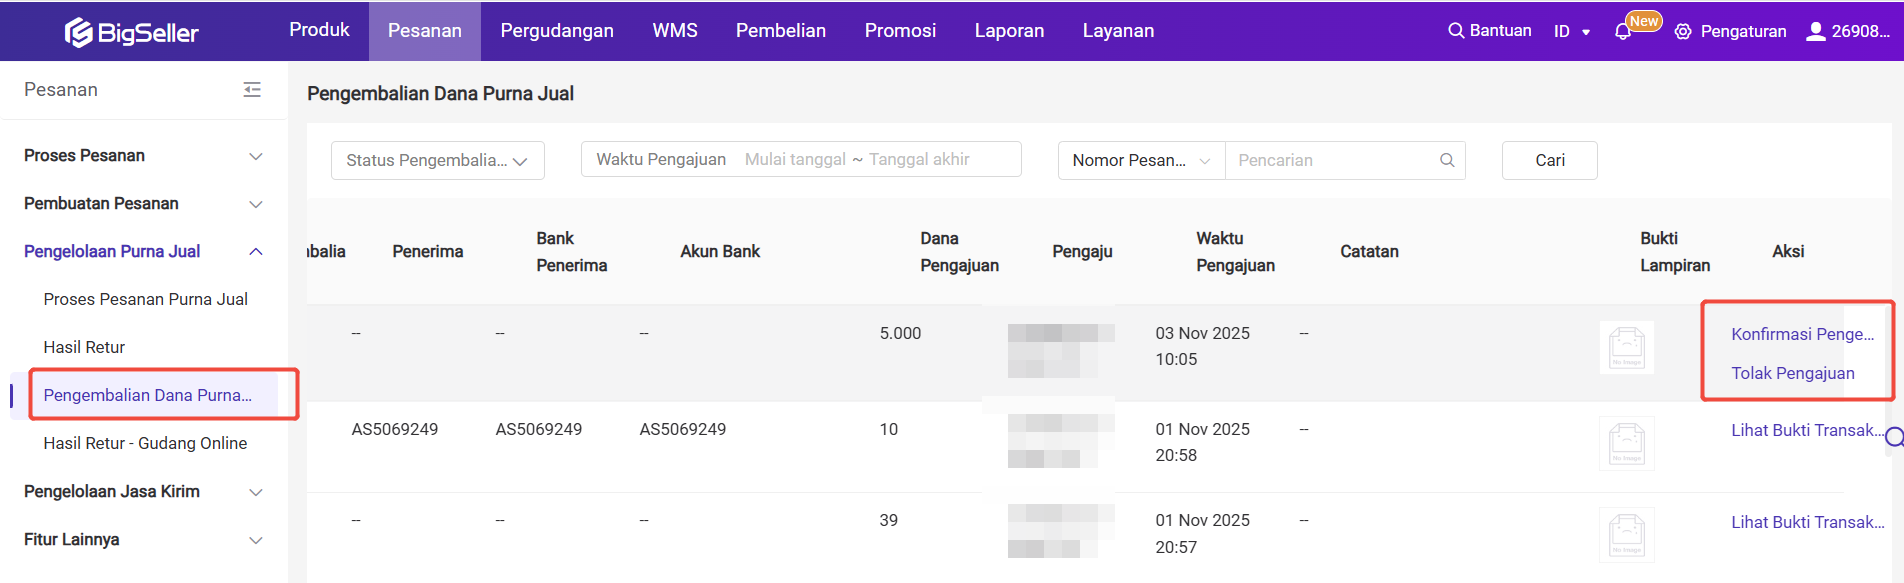1904x583 pixels.
Task: Click Konfirmasi Pengembalian link
Action: pos(1802,334)
